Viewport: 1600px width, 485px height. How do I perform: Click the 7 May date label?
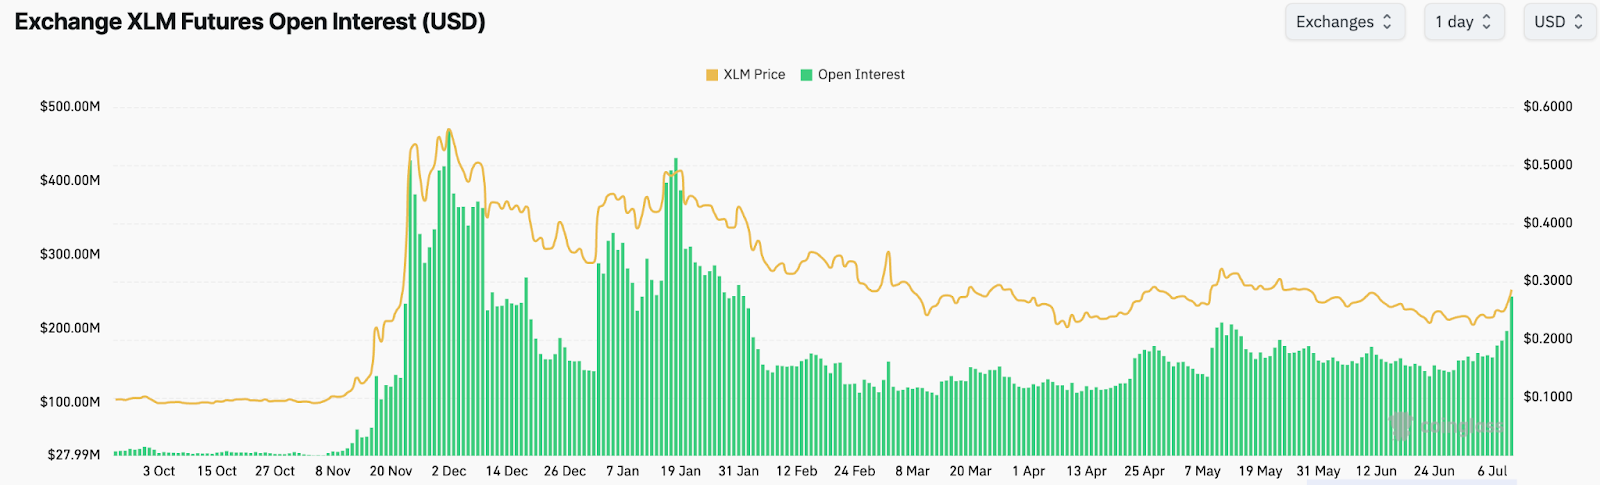click(x=1203, y=471)
